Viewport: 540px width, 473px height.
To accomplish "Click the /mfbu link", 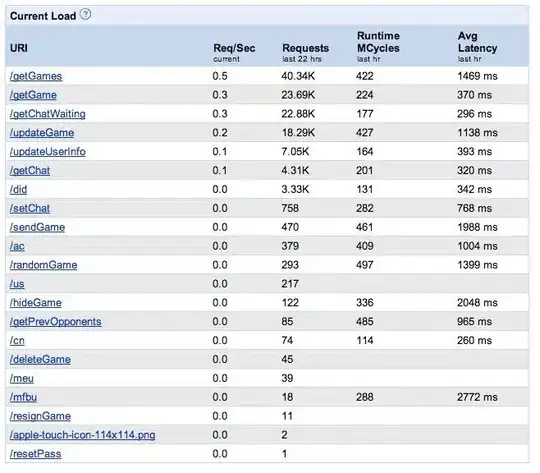I will pyautogui.click(x=23, y=397).
